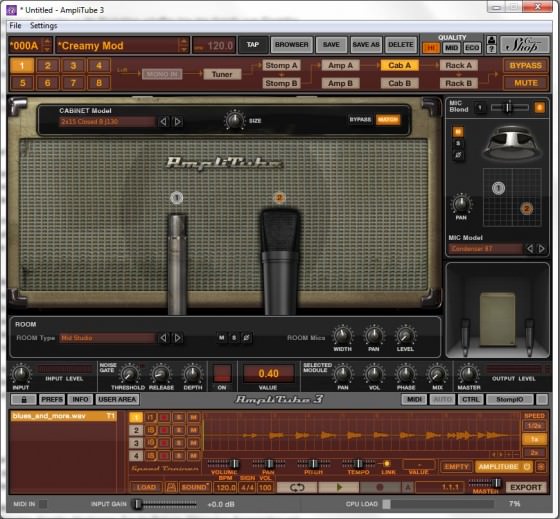Select orange mic 2 button in MIC Blend

pos(539,108)
